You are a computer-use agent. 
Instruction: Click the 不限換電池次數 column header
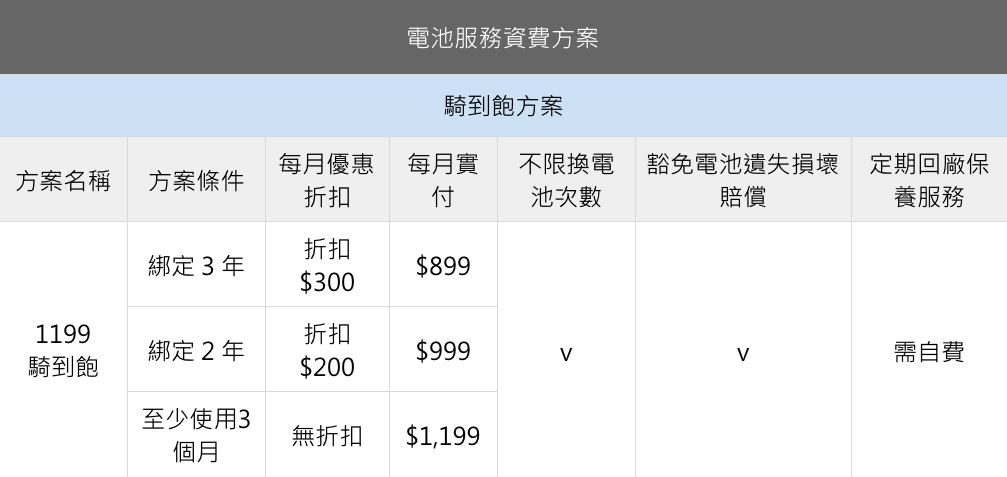click(x=566, y=180)
